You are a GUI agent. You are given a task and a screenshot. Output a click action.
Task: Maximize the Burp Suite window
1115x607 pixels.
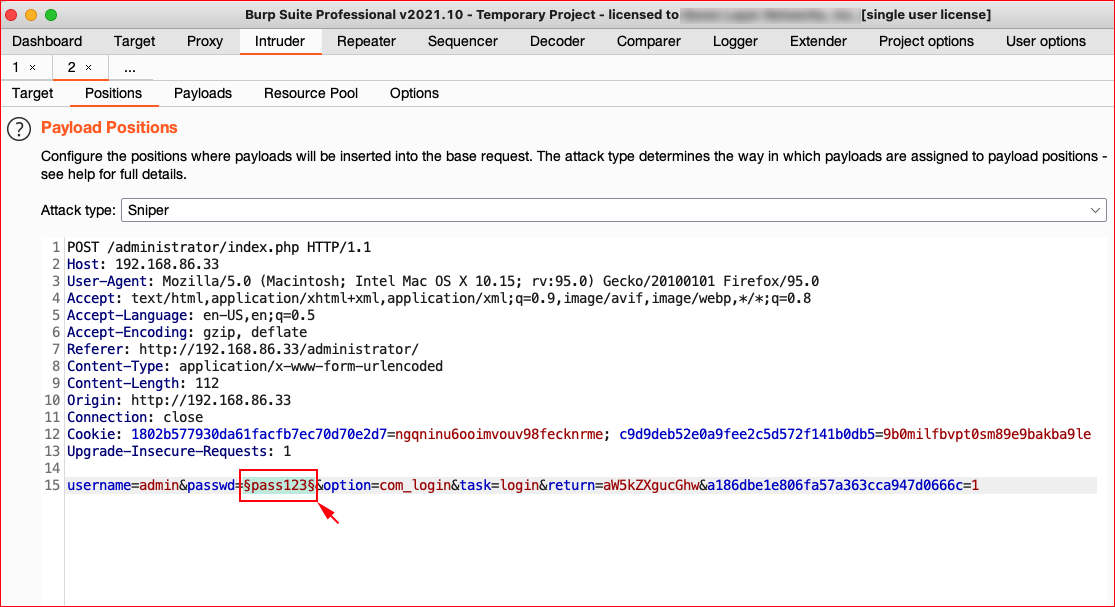[50, 15]
